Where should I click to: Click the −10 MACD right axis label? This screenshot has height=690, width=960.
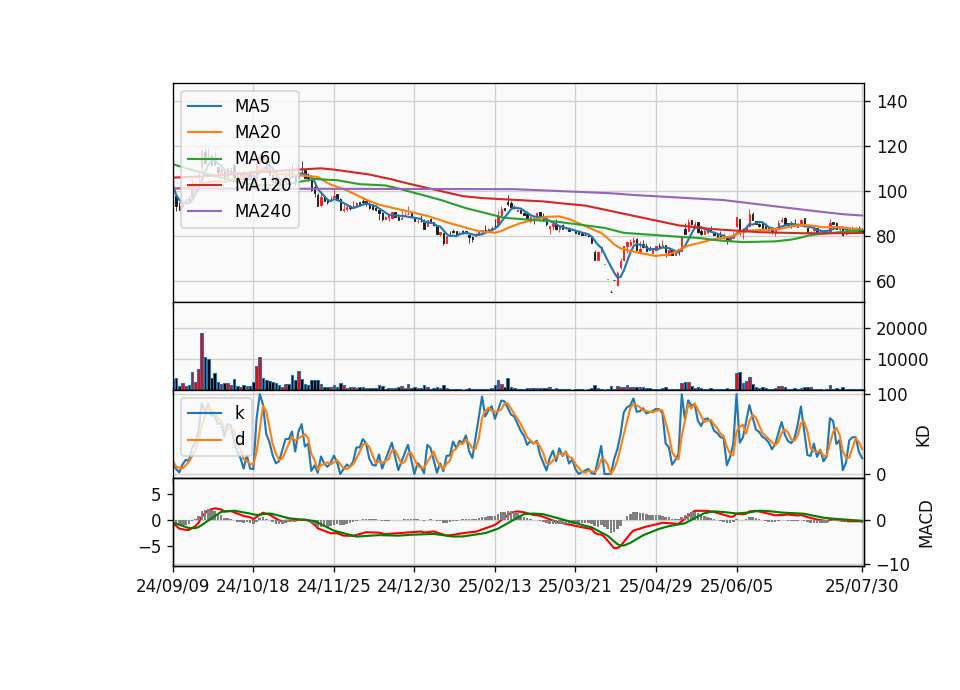coord(893,564)
